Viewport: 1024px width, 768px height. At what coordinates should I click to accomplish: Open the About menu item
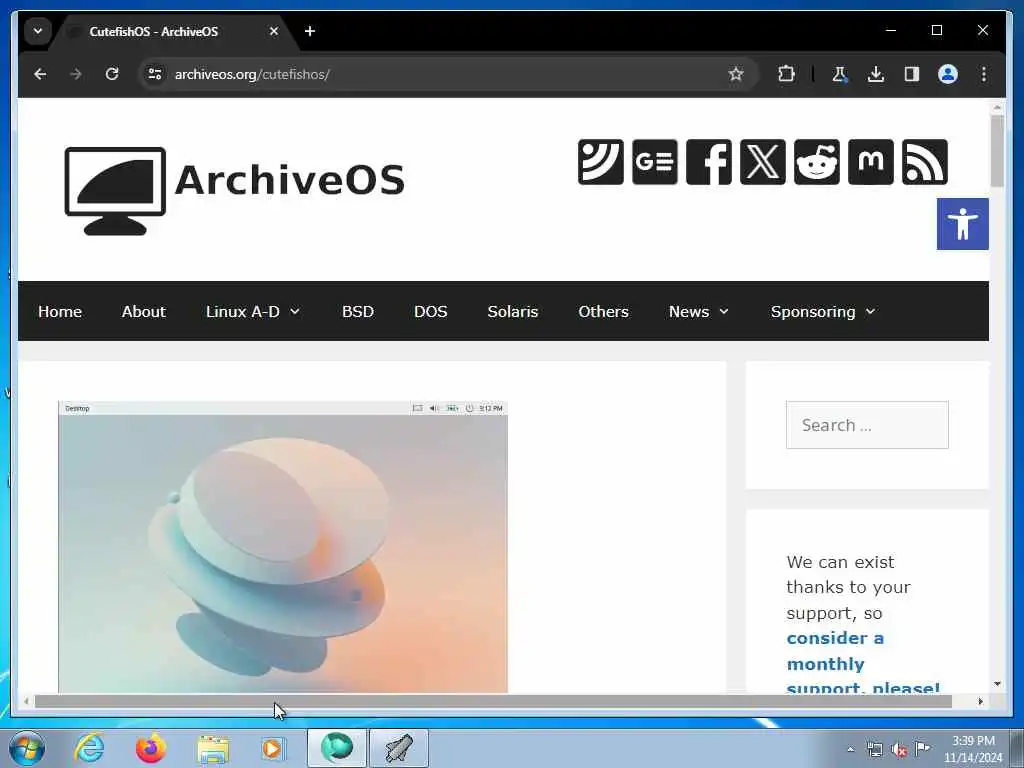click(144, 312)
